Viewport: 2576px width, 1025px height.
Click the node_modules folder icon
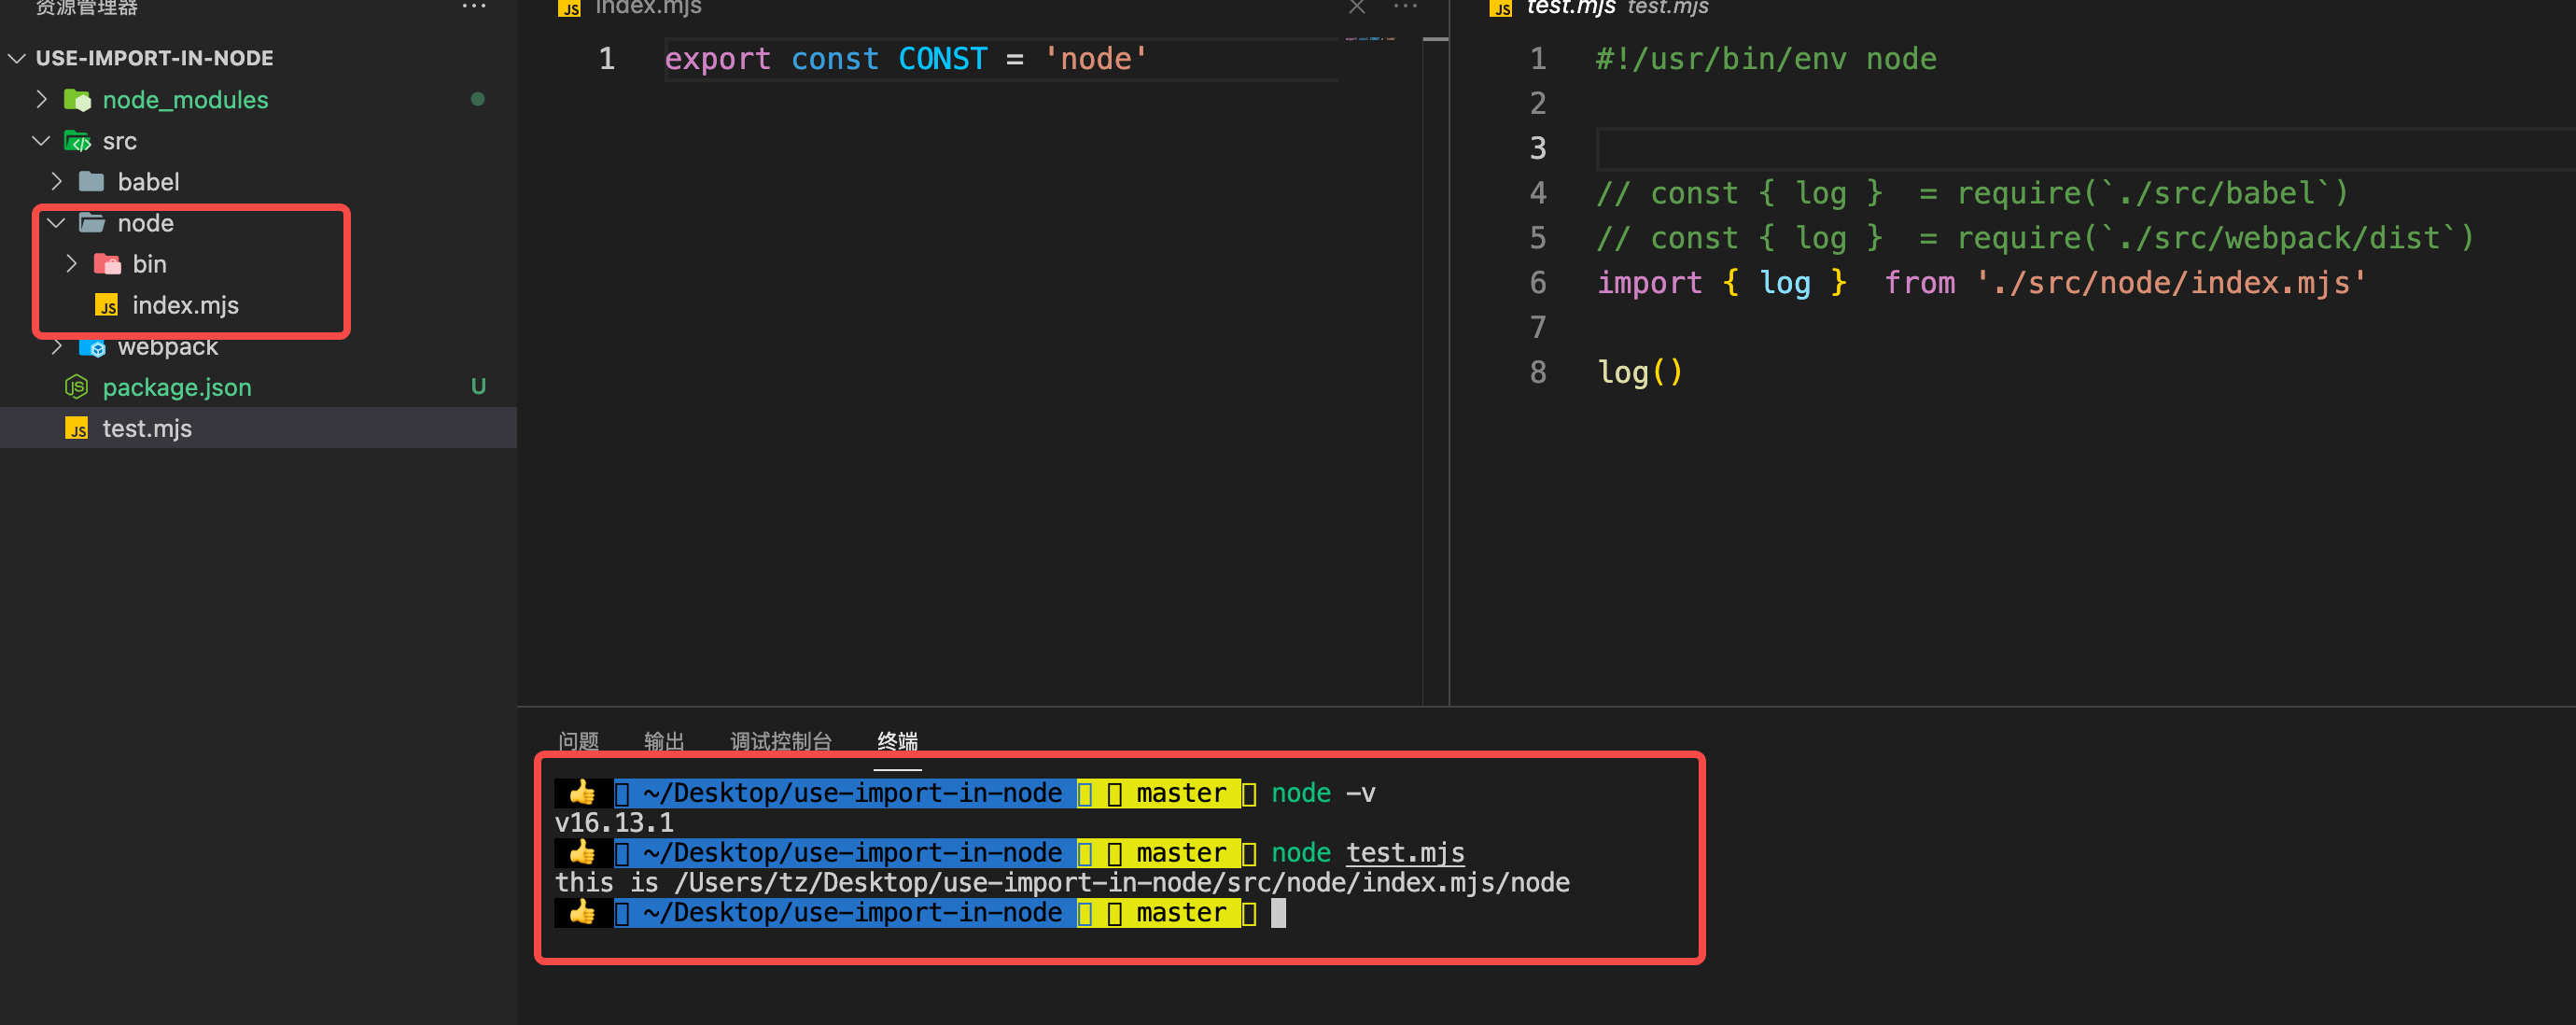tap(77, 99)
